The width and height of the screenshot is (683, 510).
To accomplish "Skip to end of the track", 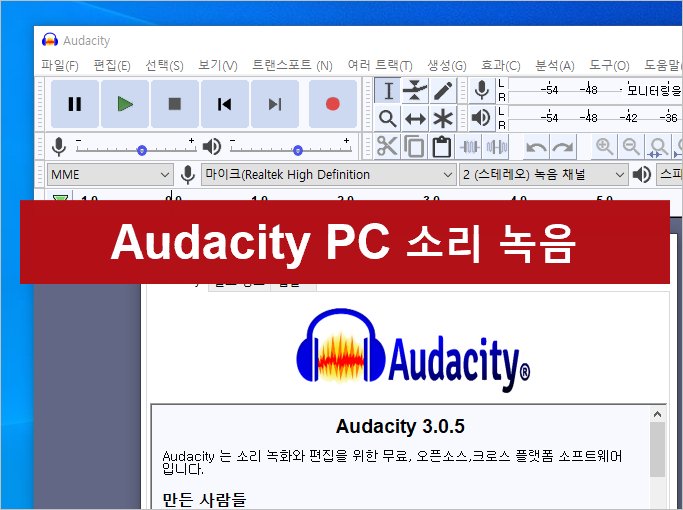I will (x=275, y=104).
